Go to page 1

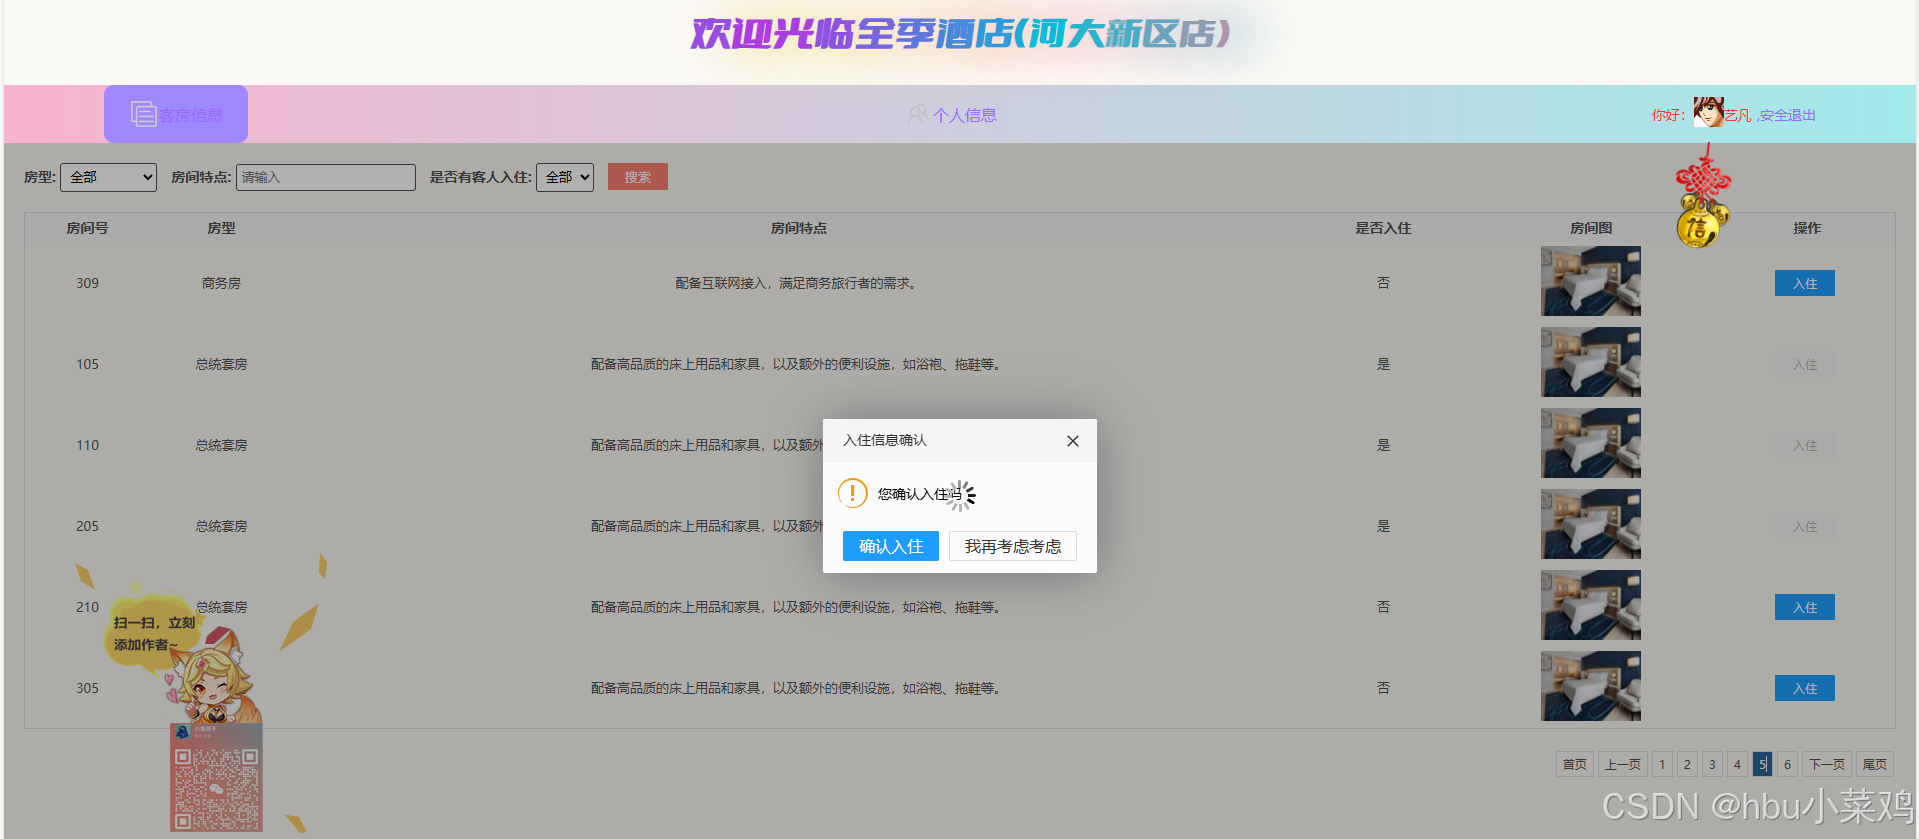1662,764
